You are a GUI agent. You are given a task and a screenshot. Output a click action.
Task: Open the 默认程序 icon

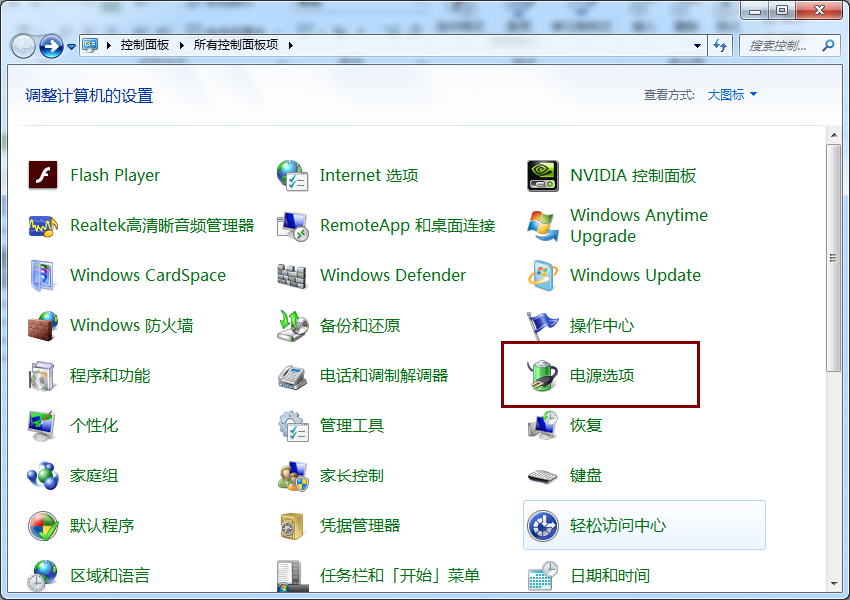(x=43, y=526)
